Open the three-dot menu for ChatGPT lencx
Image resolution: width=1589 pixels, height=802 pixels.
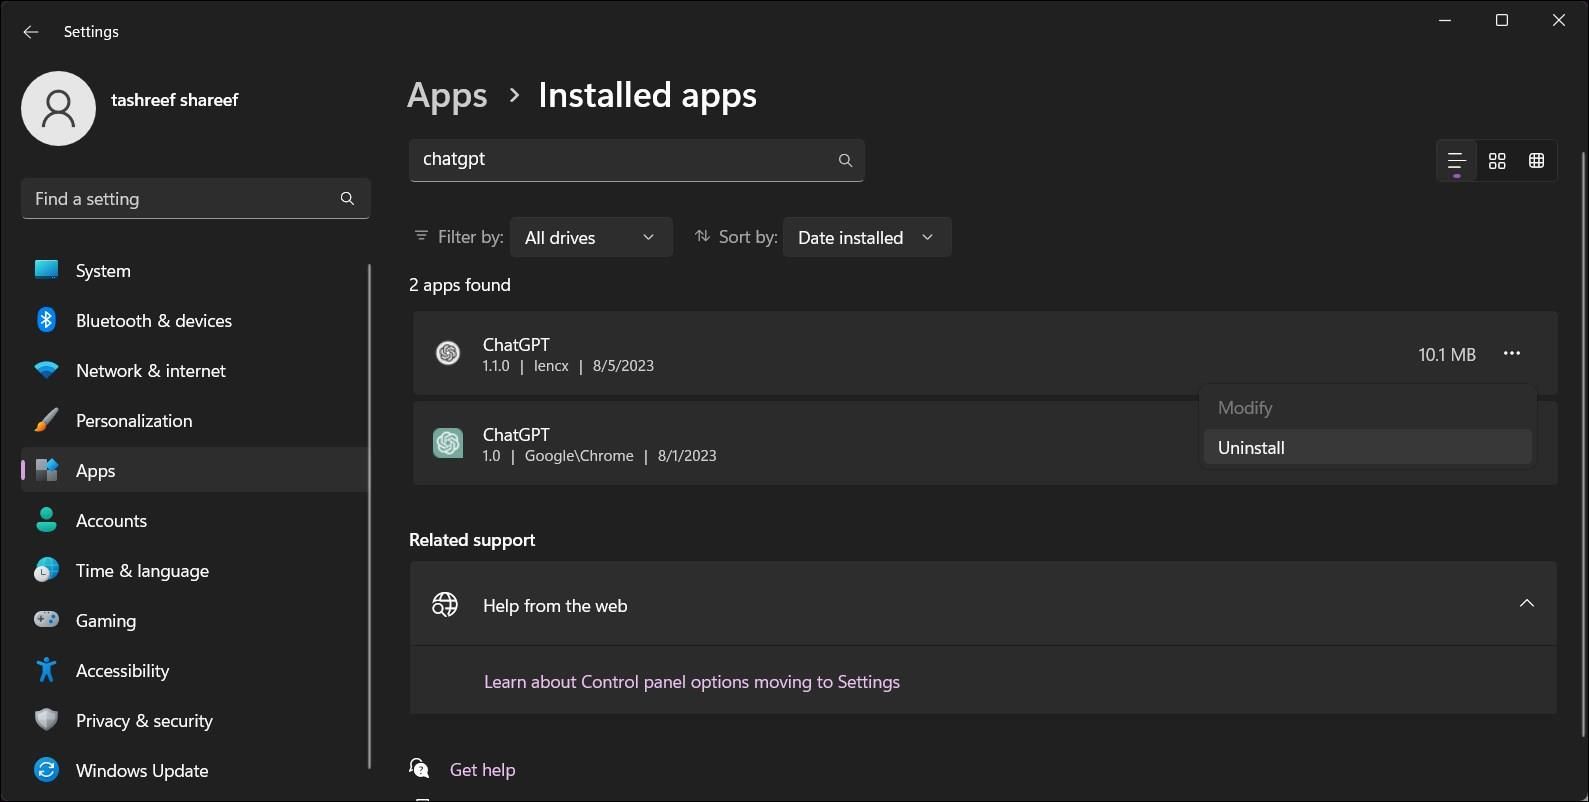tap(1512, 353)
